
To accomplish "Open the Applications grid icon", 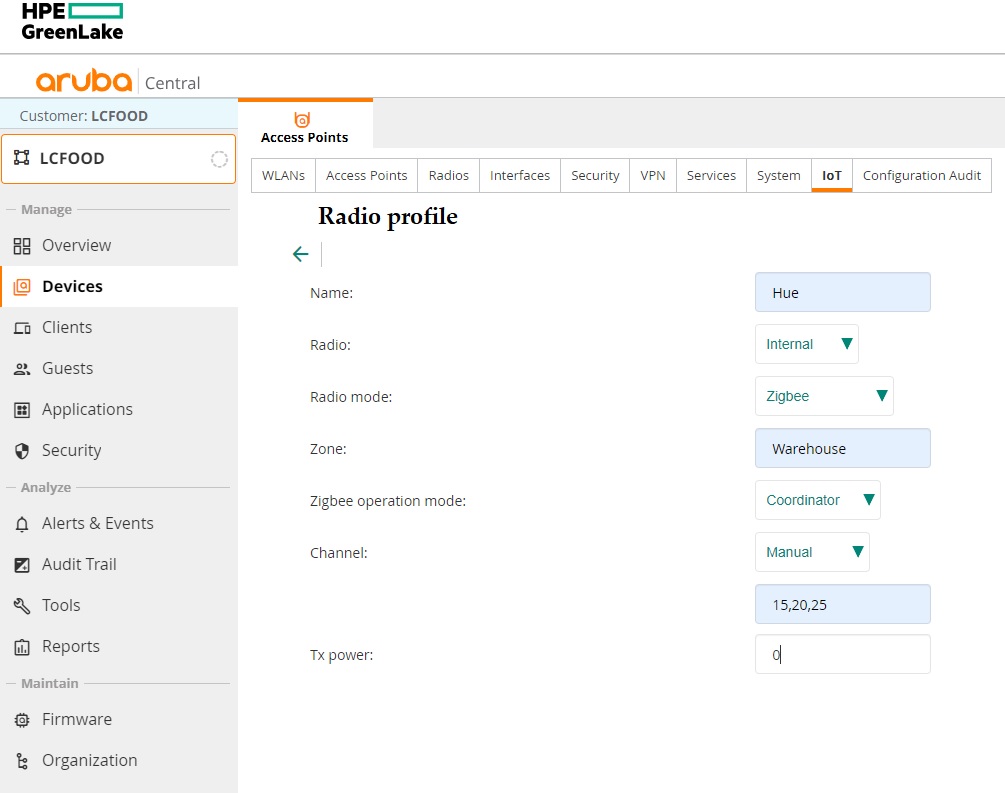I will click(x=22, y=410).
